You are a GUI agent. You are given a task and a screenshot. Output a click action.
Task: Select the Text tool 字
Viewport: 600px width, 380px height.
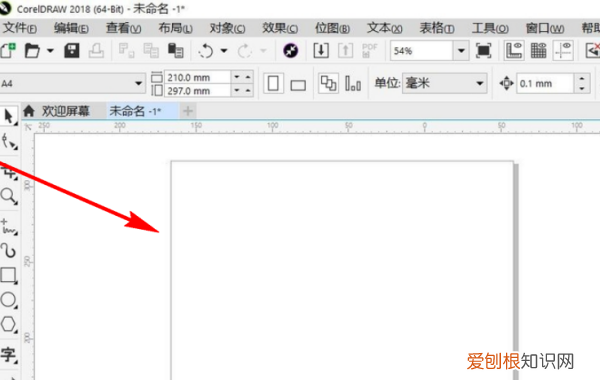coord(9,355)
